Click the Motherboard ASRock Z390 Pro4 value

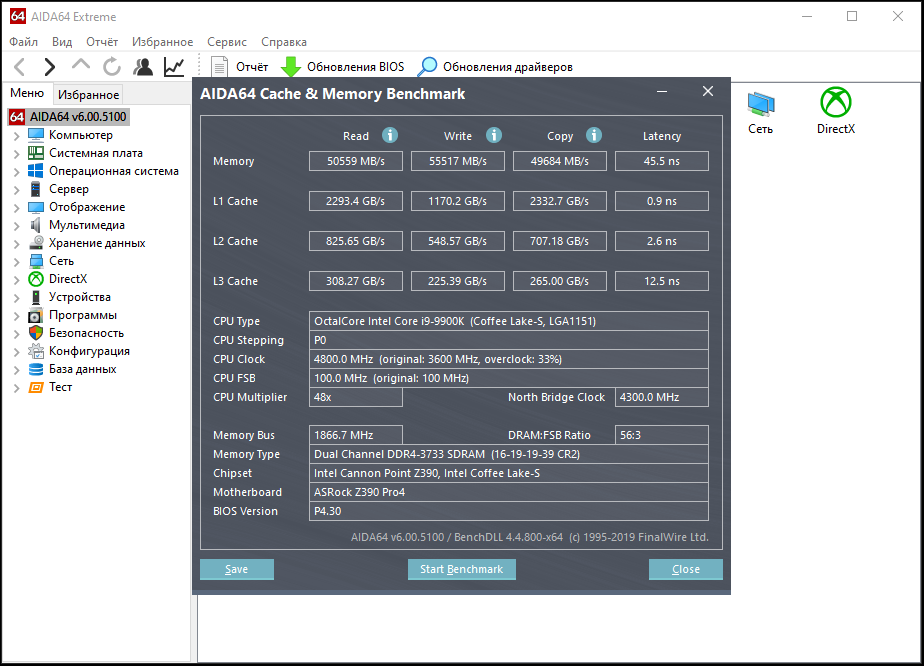509,492
